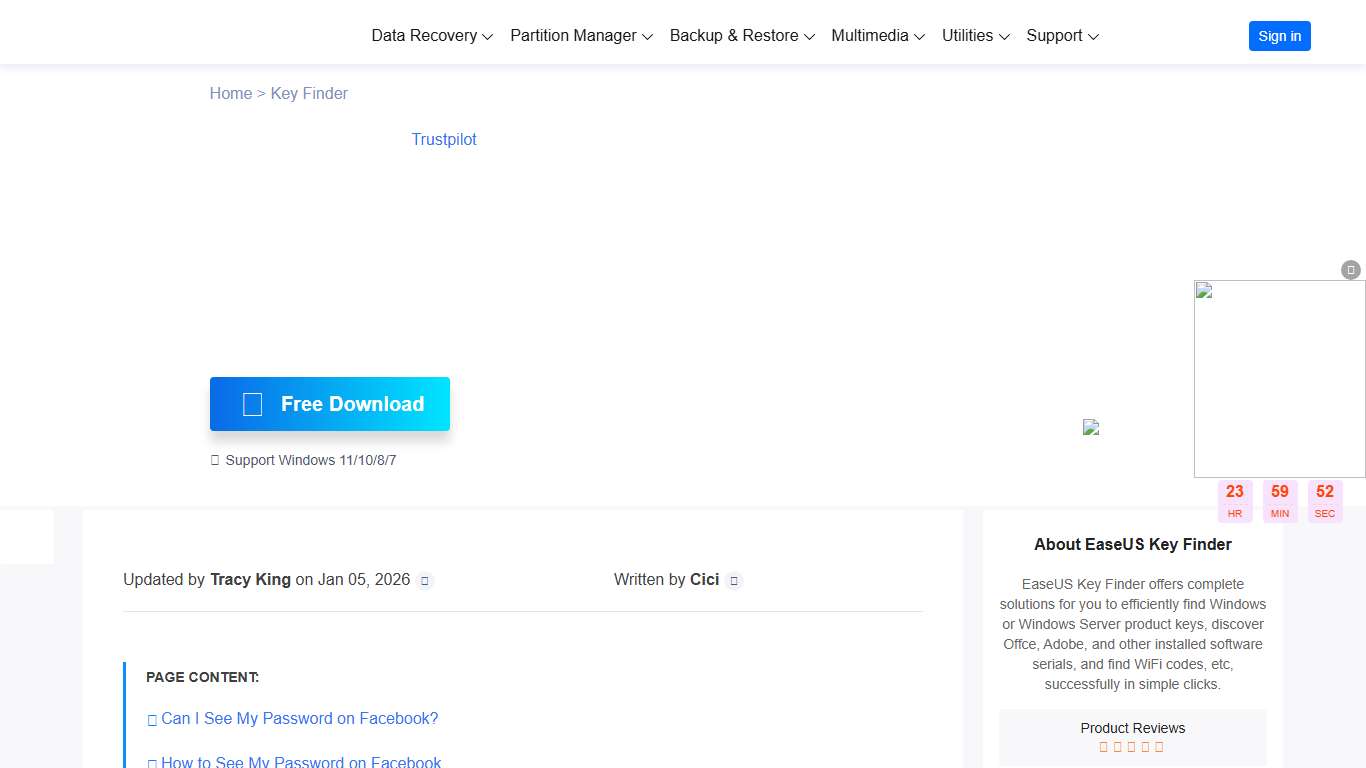
Task: Open the Multimedia menu
Action: pos(878,36)
